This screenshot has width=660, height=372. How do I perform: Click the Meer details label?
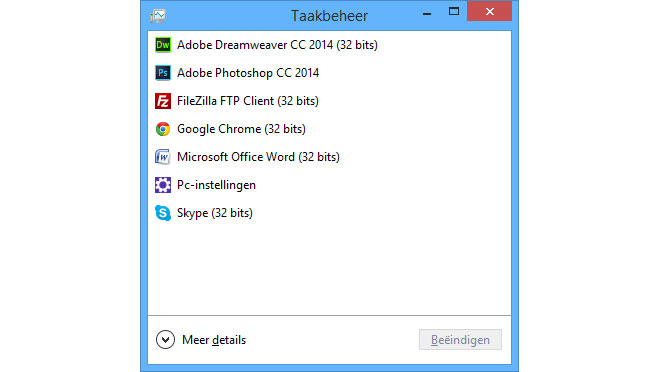click(214, 340)
